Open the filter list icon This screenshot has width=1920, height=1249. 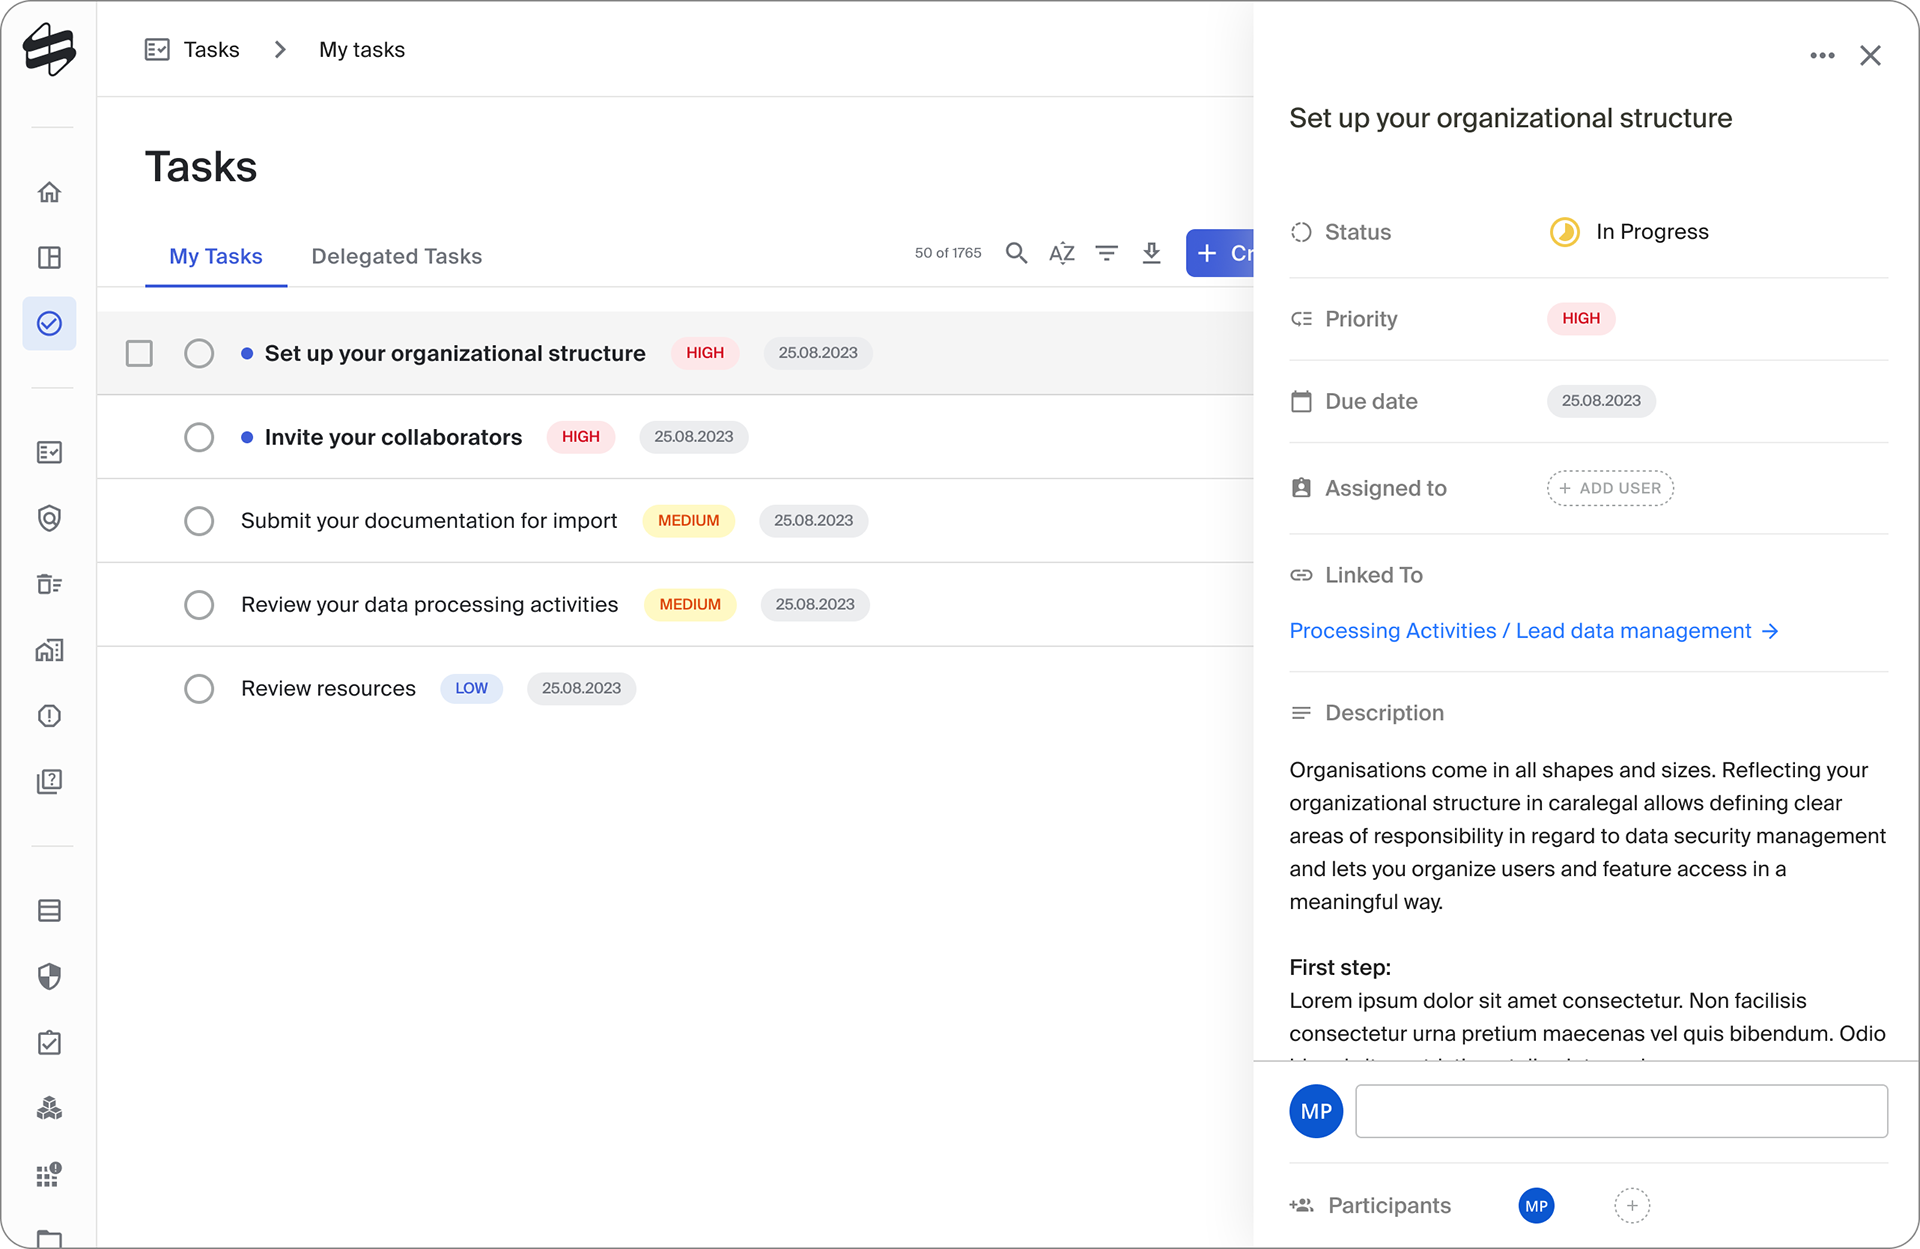[x=1106, y=253]
